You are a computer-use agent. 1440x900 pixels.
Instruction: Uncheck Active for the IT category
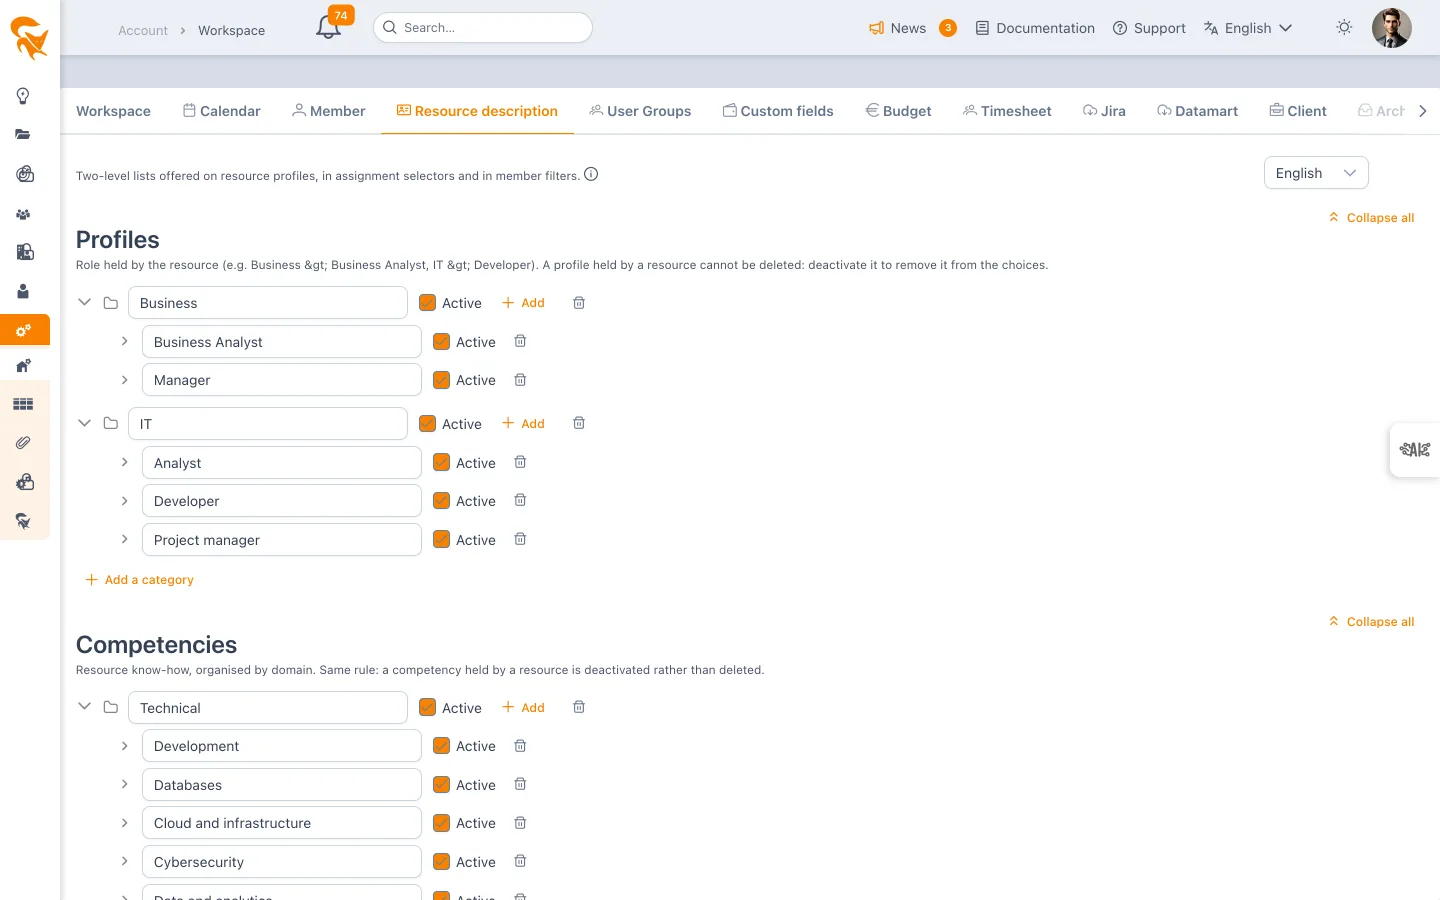427,424
